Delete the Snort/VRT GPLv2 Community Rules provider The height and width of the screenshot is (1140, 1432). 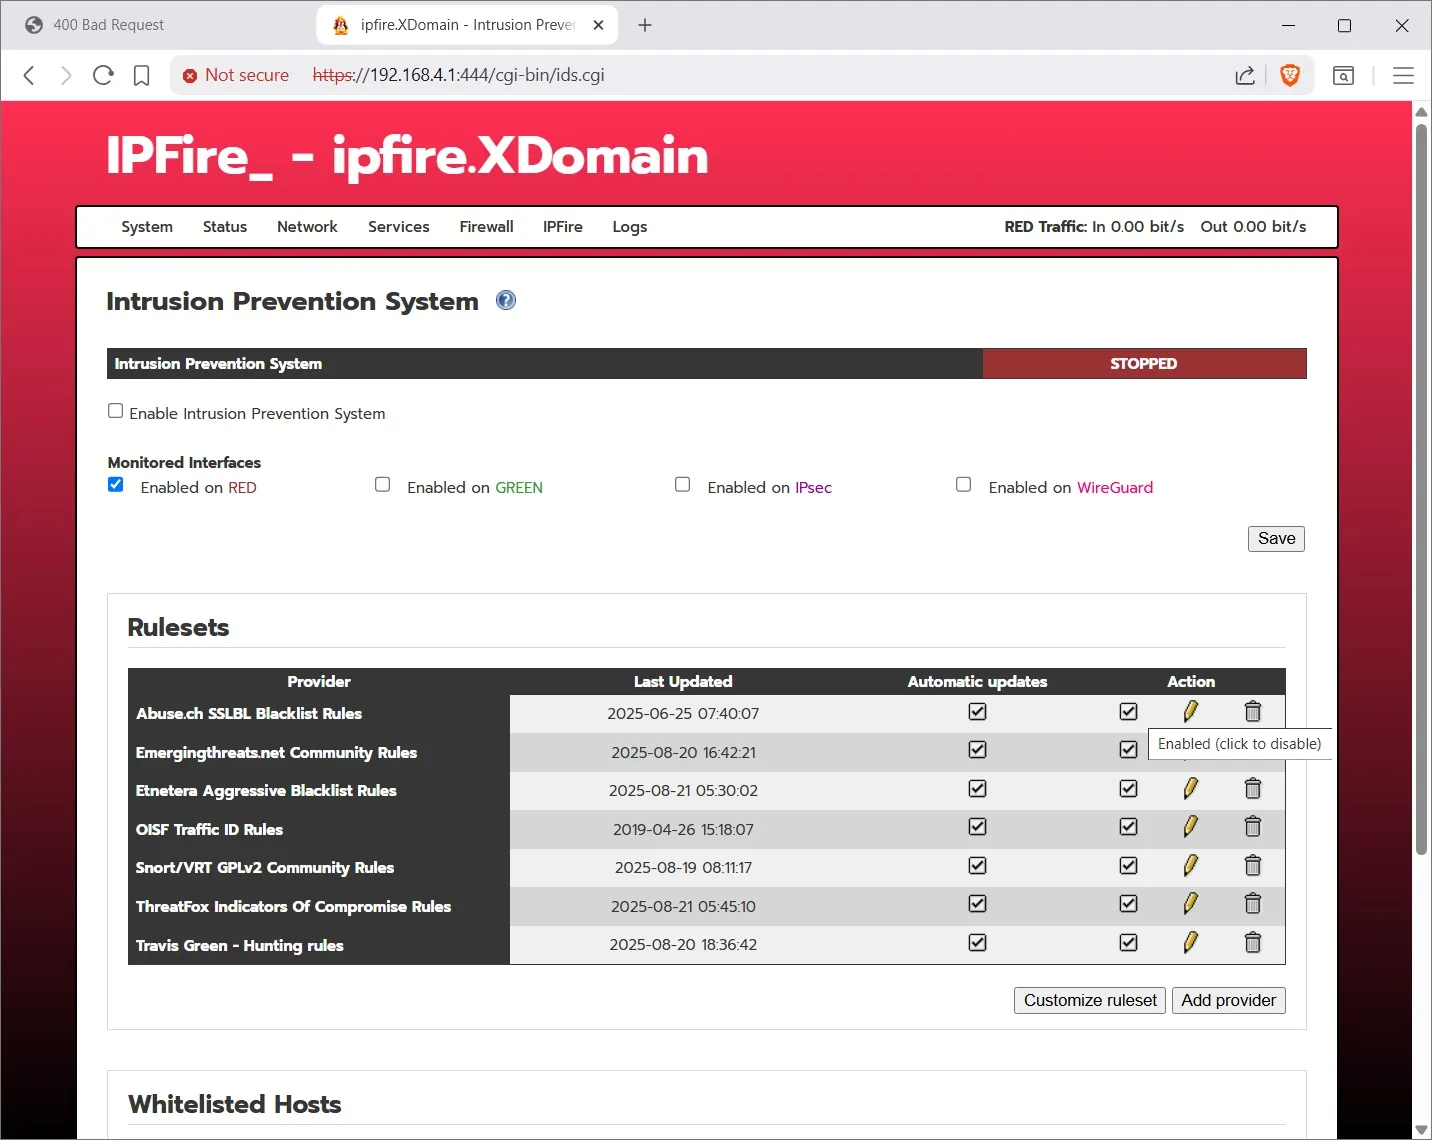pyautogui.click(x=1252, y=866)
